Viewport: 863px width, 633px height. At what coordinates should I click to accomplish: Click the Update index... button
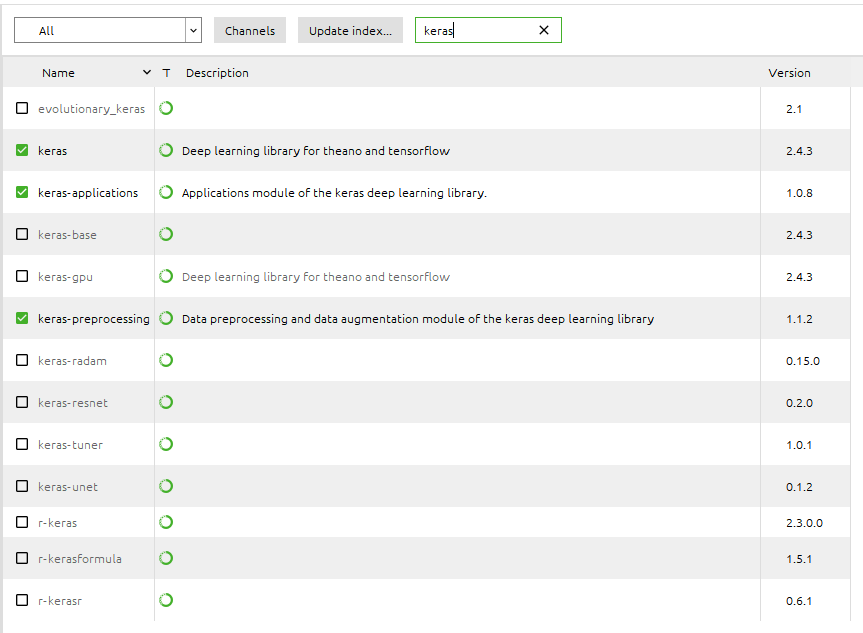[350, 30]
